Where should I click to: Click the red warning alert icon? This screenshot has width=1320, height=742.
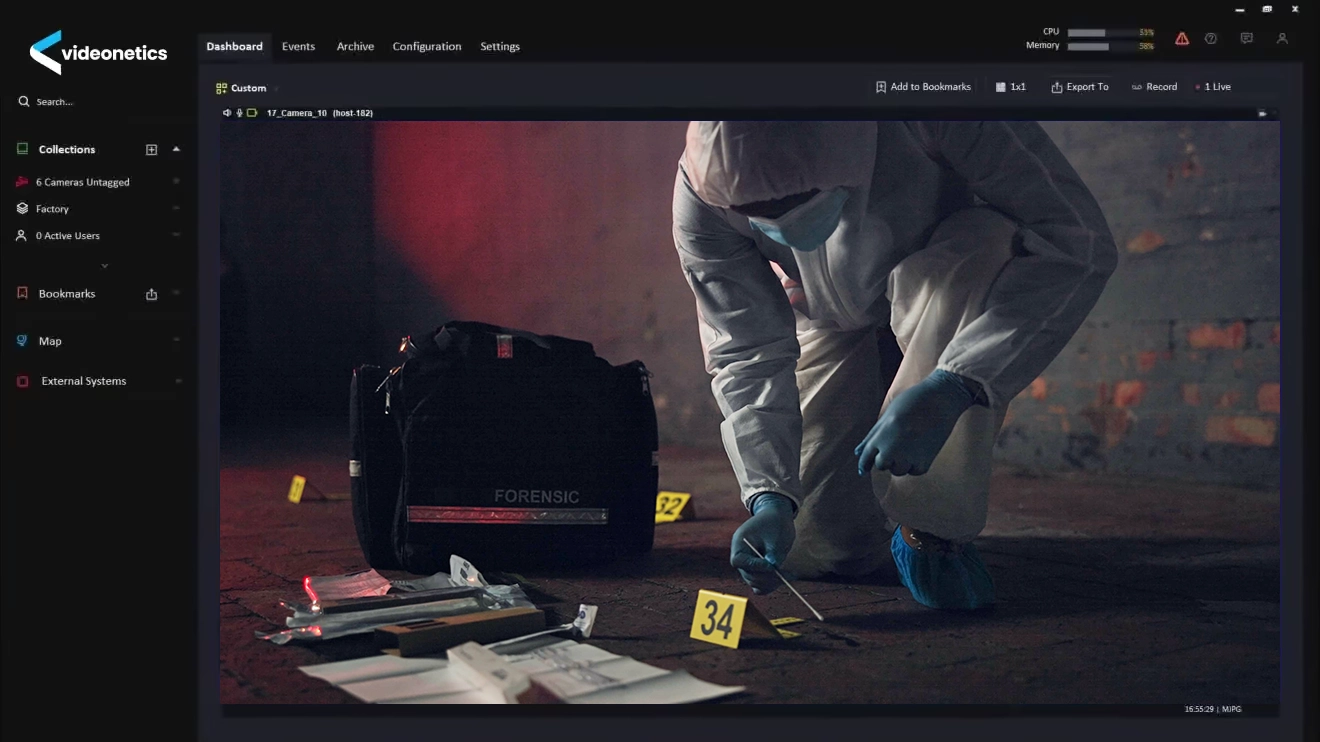[1182, 39]
